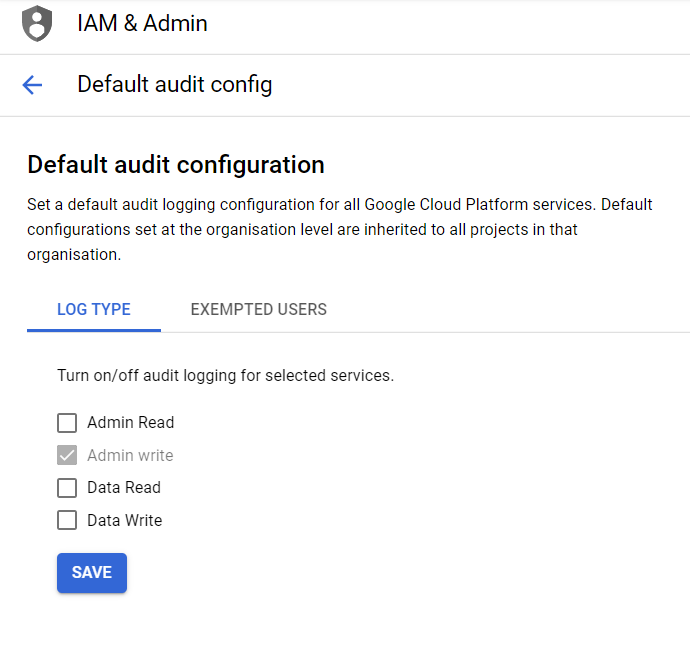Go back using the left arrow
690x655 pixels.
[x=32, y=85]
